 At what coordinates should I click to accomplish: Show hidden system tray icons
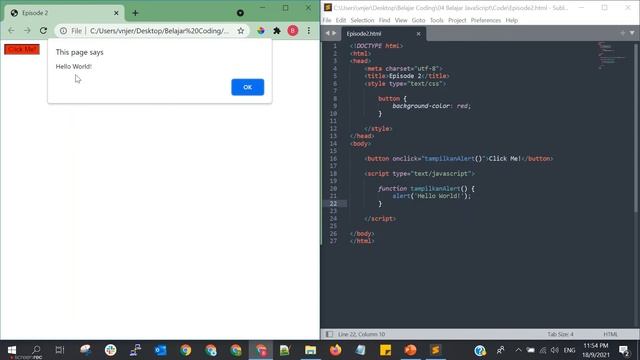(x=518, y=350)
